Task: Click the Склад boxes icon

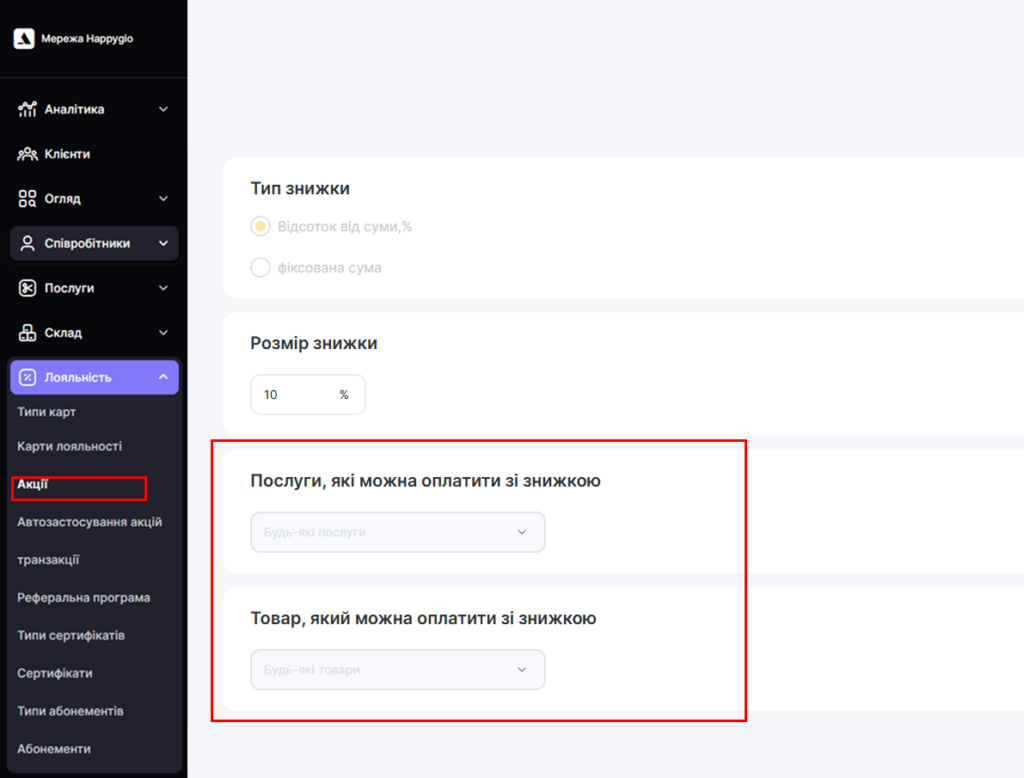Action: tap(28, 332)
